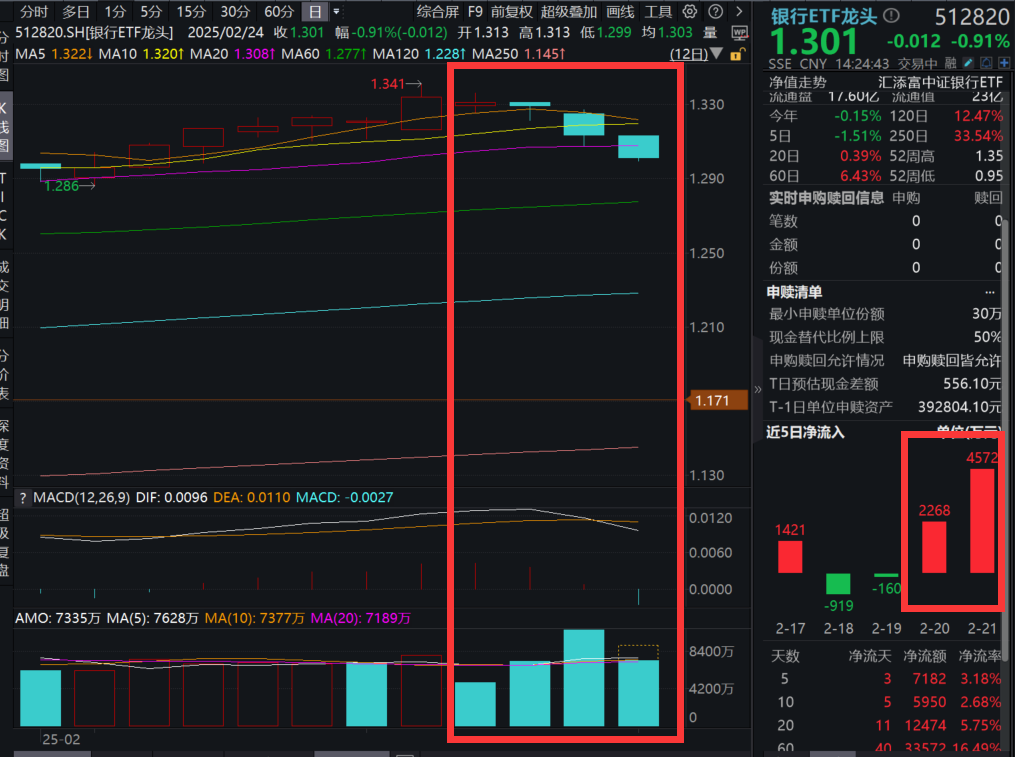Switch to 分时 intraday view
This screenshot has height=757, width=1015.
click(x=34, y=12)
